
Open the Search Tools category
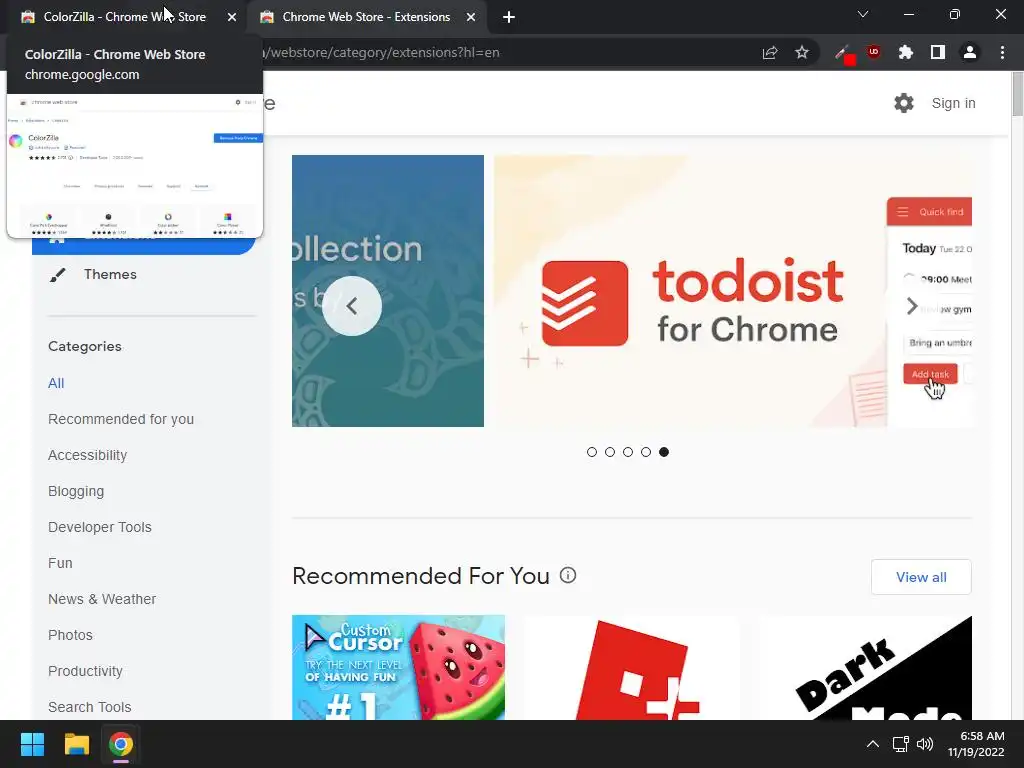[x=89, y=707]
